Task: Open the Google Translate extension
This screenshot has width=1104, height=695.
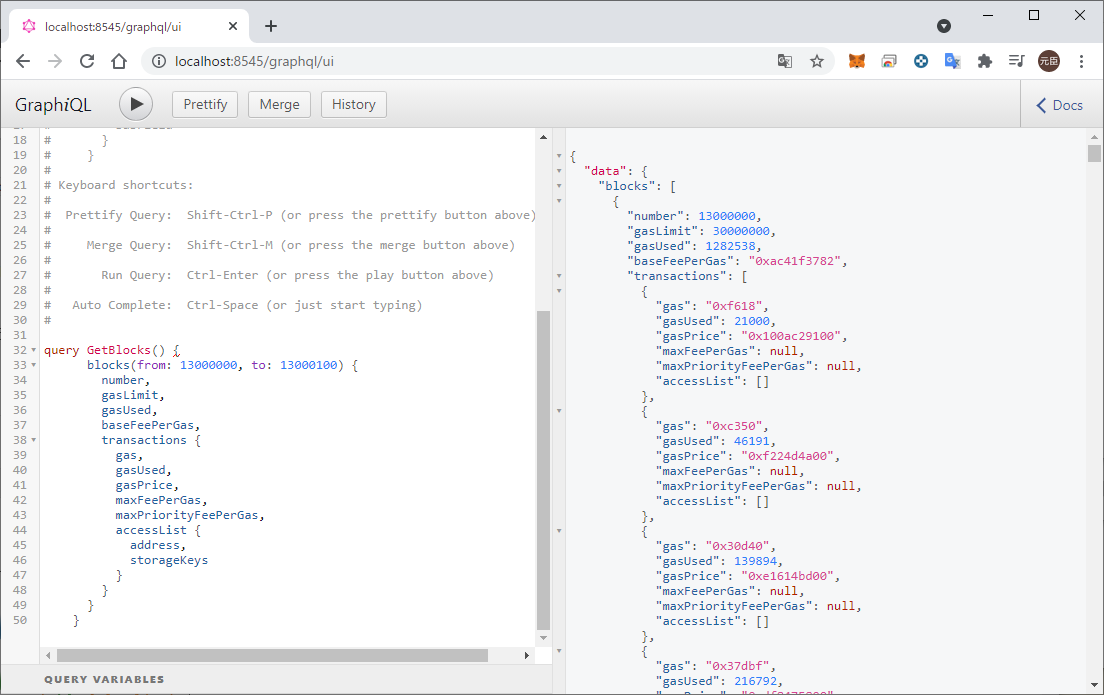Action: (953, 61)
